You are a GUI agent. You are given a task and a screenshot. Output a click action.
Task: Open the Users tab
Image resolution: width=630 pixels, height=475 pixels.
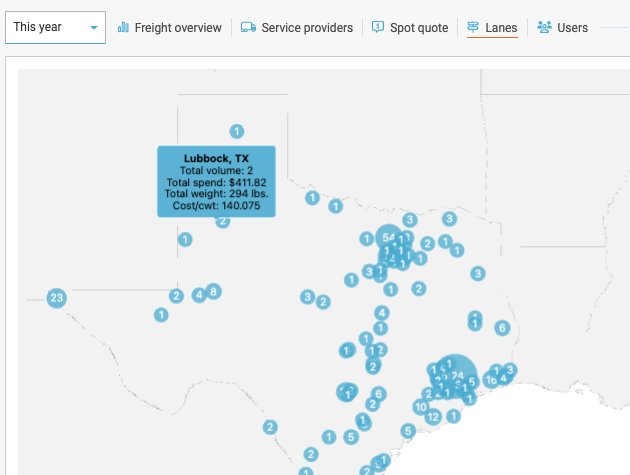coord(572,28)
